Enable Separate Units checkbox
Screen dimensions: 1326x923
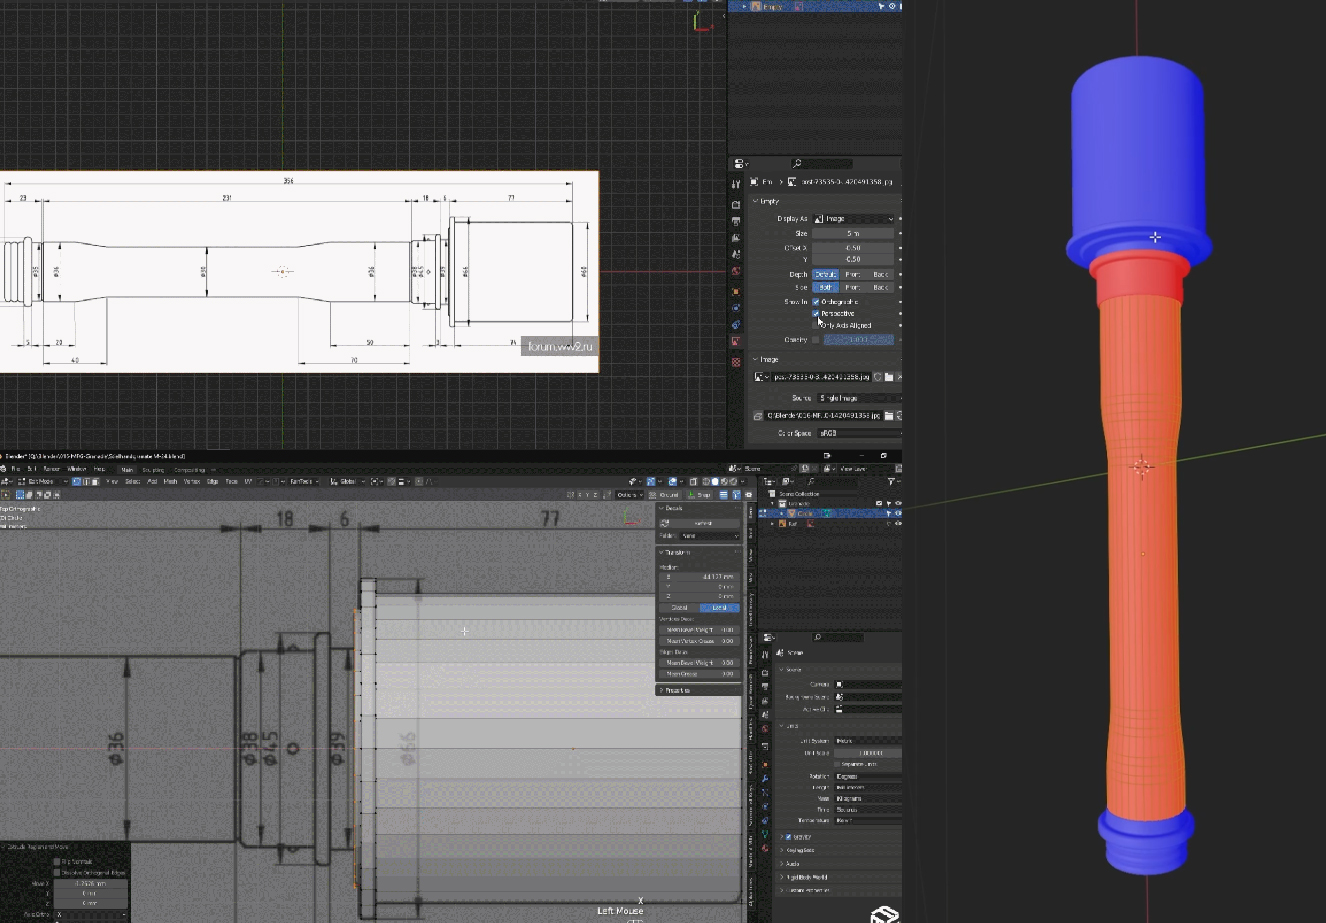tap(837, 764)
